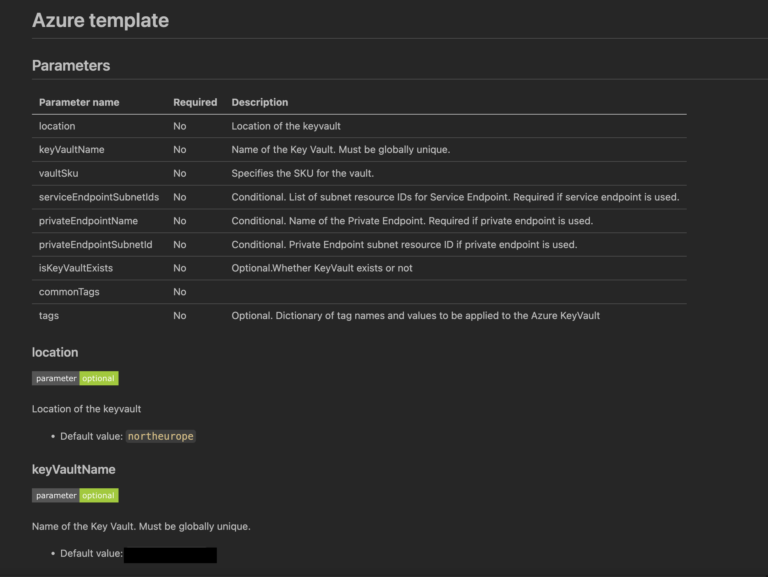Image resolution: width=768 pixels, height=577 pixels.
Task: Click the parameter optional badge under location
Action: pyautogui.click(x=75, y=378)
